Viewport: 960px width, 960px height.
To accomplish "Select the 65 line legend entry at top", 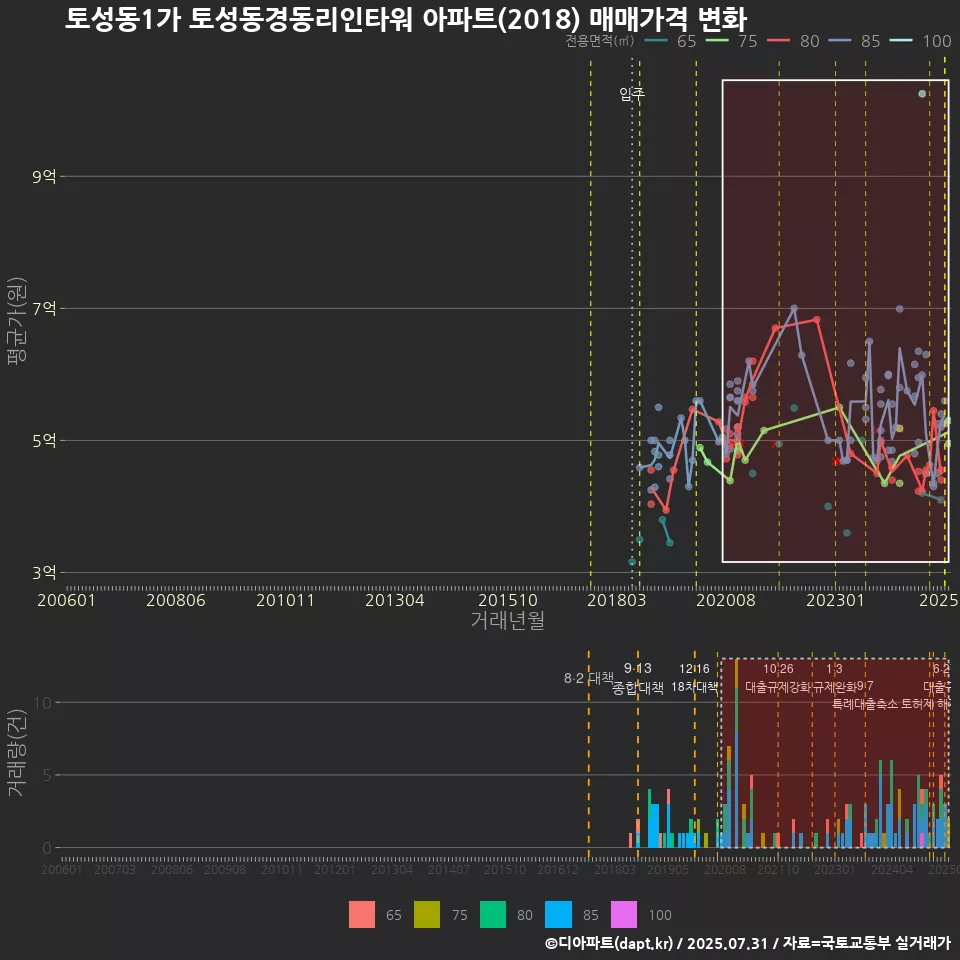I will coord(671,41).
